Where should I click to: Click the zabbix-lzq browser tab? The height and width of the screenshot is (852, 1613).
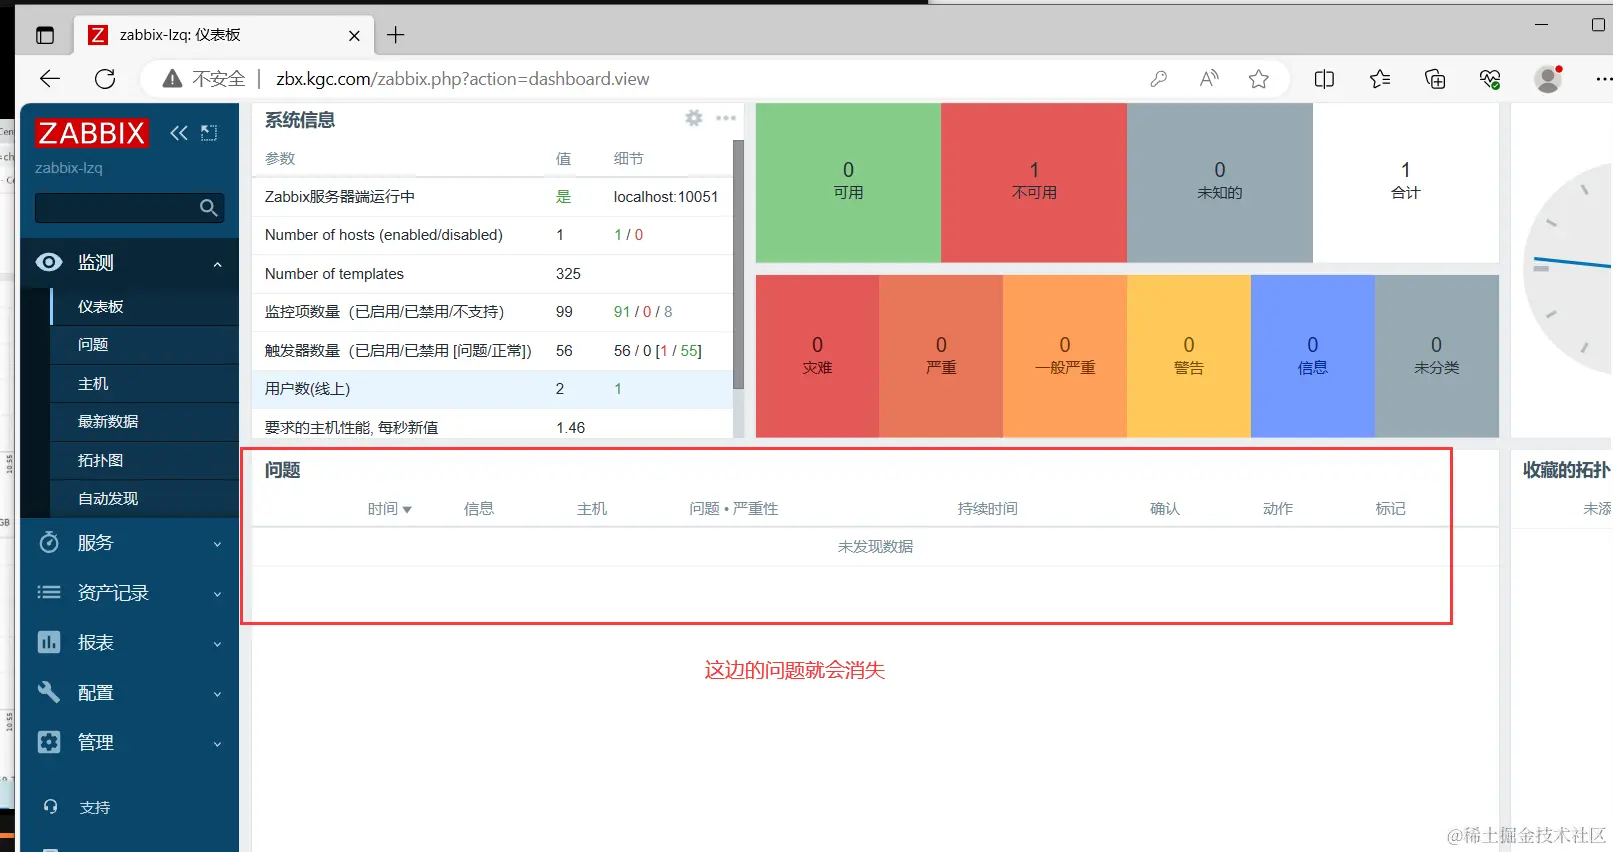point(224,36)
